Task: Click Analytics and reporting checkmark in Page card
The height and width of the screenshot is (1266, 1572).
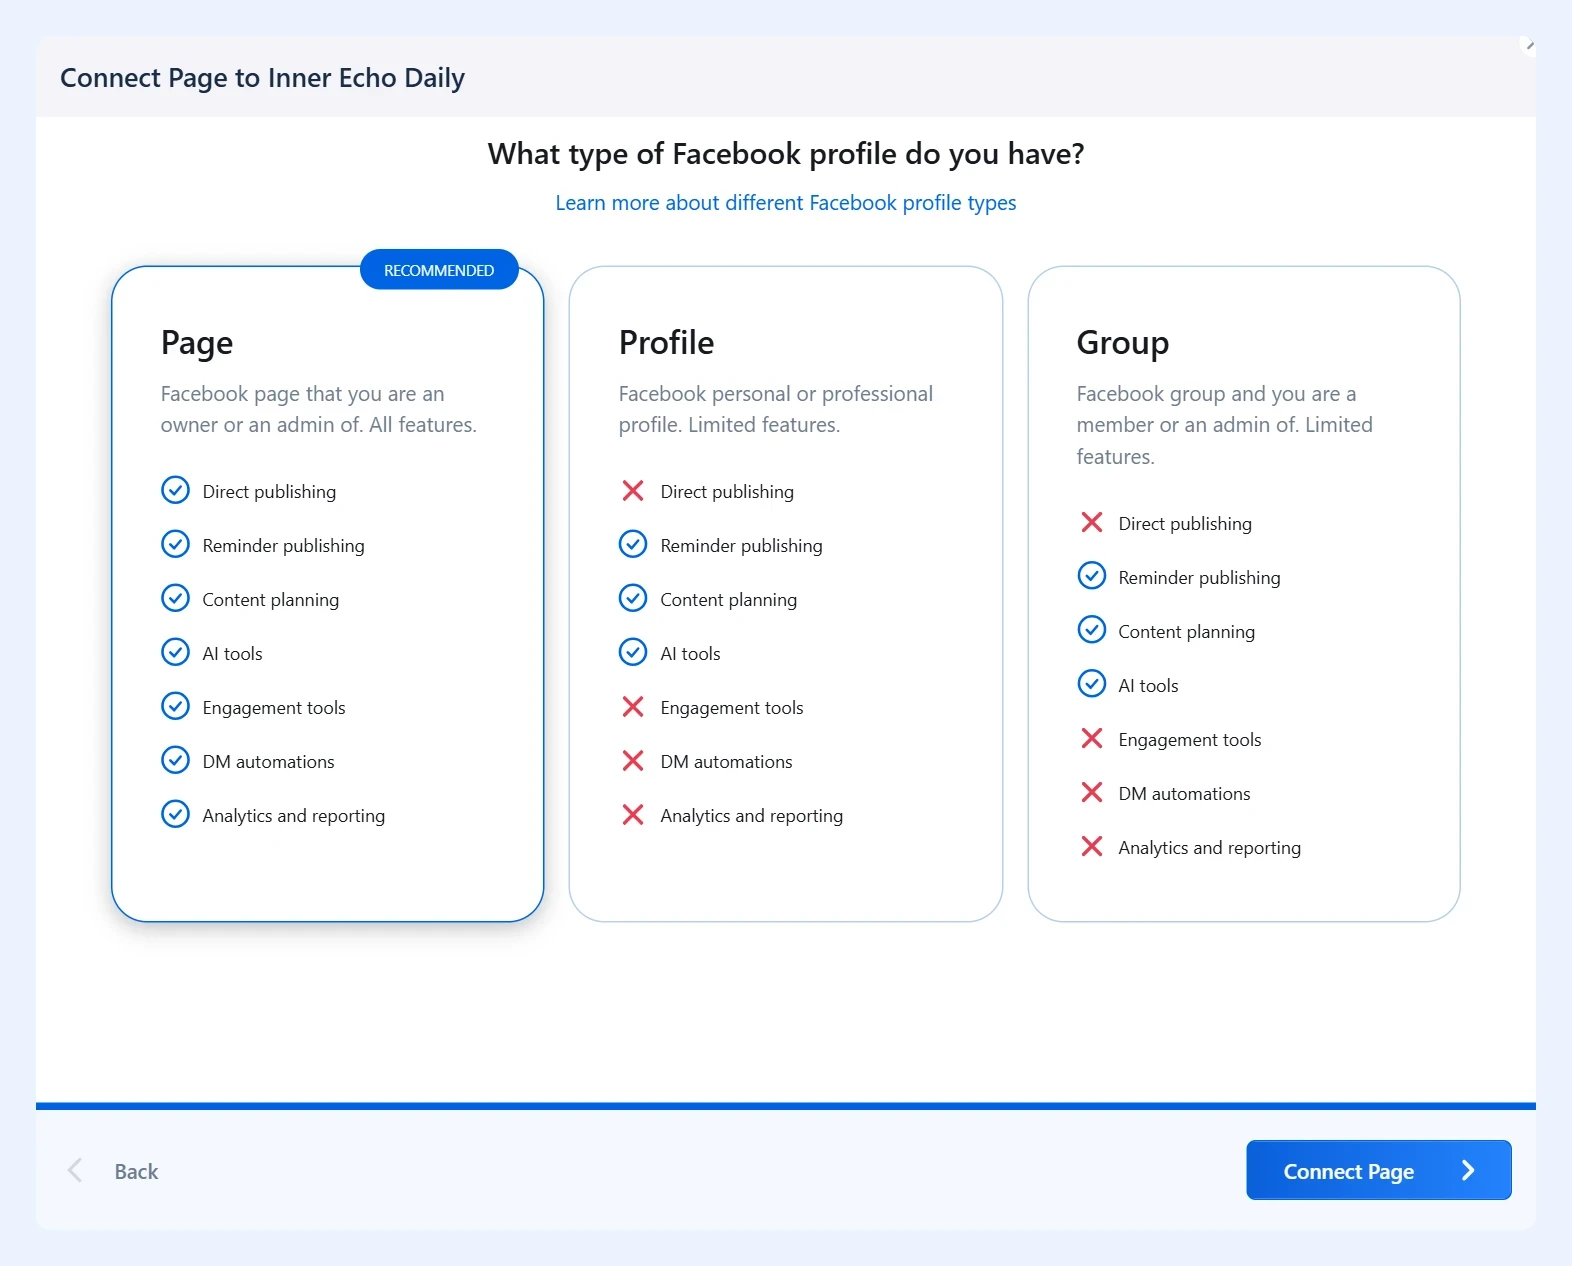Action: tap(175, 814)
